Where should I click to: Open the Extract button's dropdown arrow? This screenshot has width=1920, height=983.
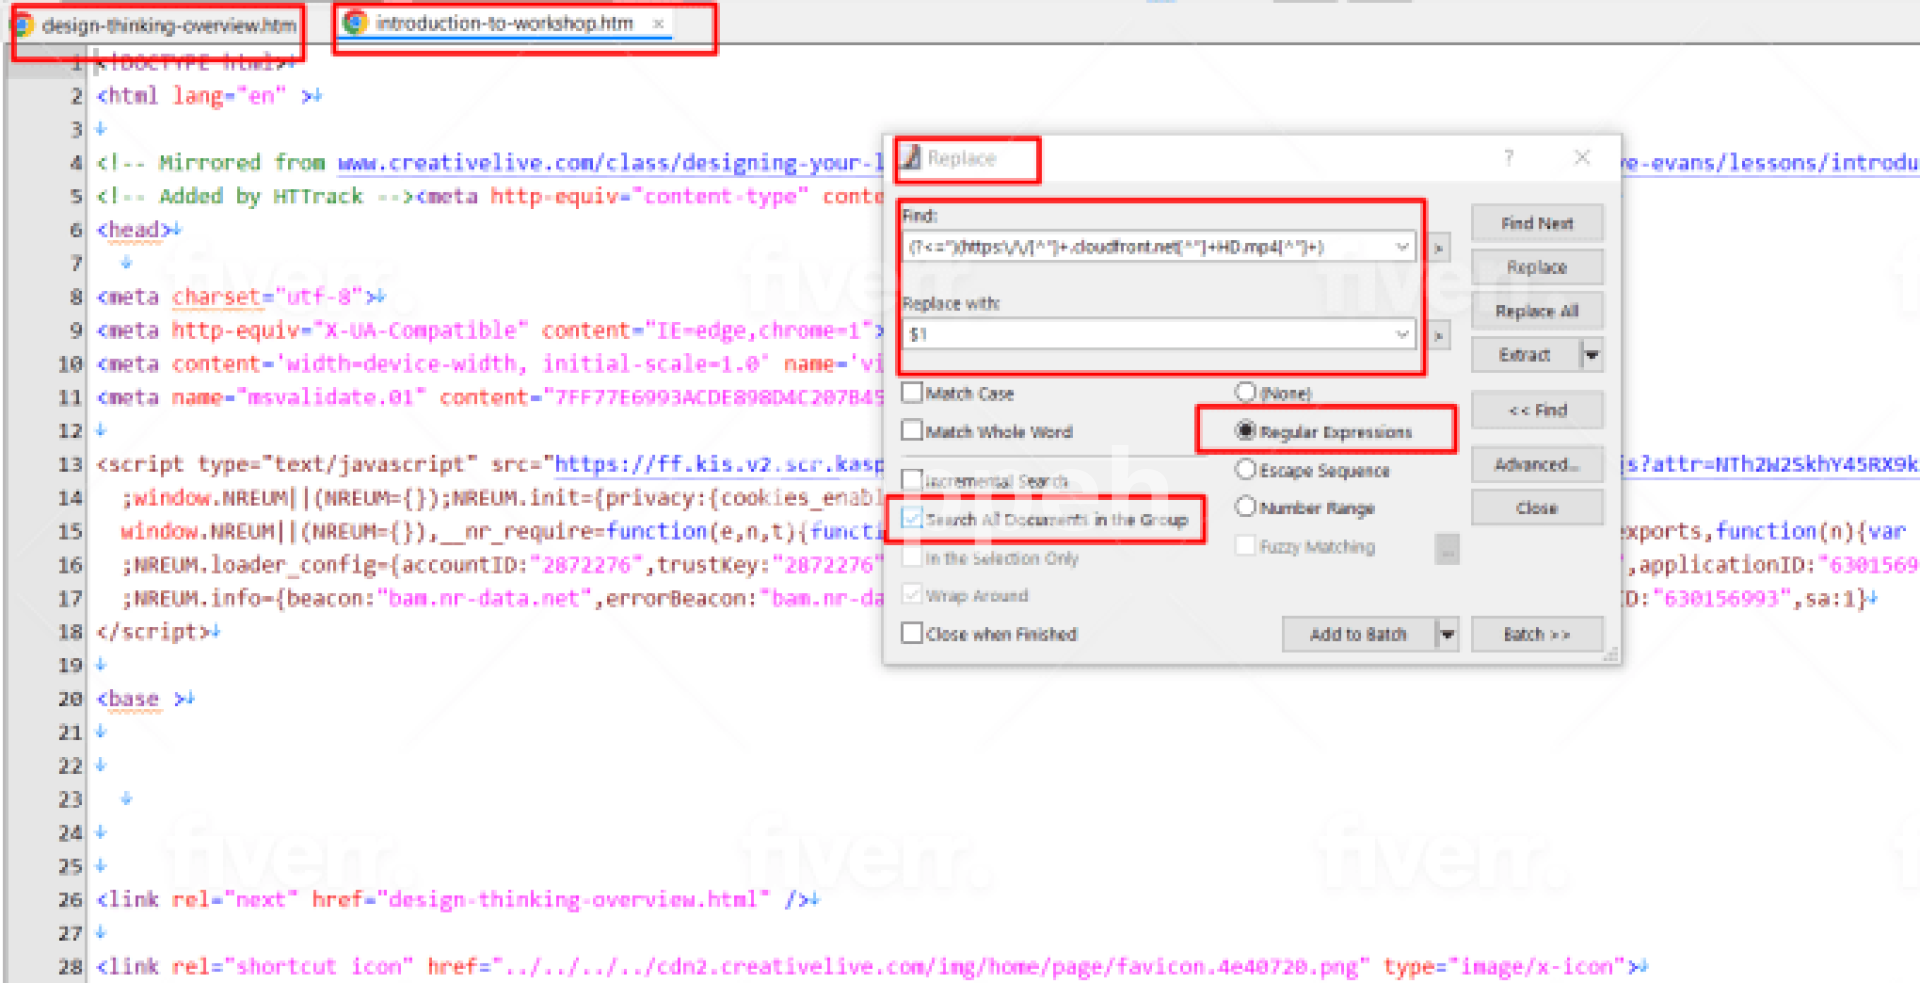pyautogui.click(x=1592, y=355)
